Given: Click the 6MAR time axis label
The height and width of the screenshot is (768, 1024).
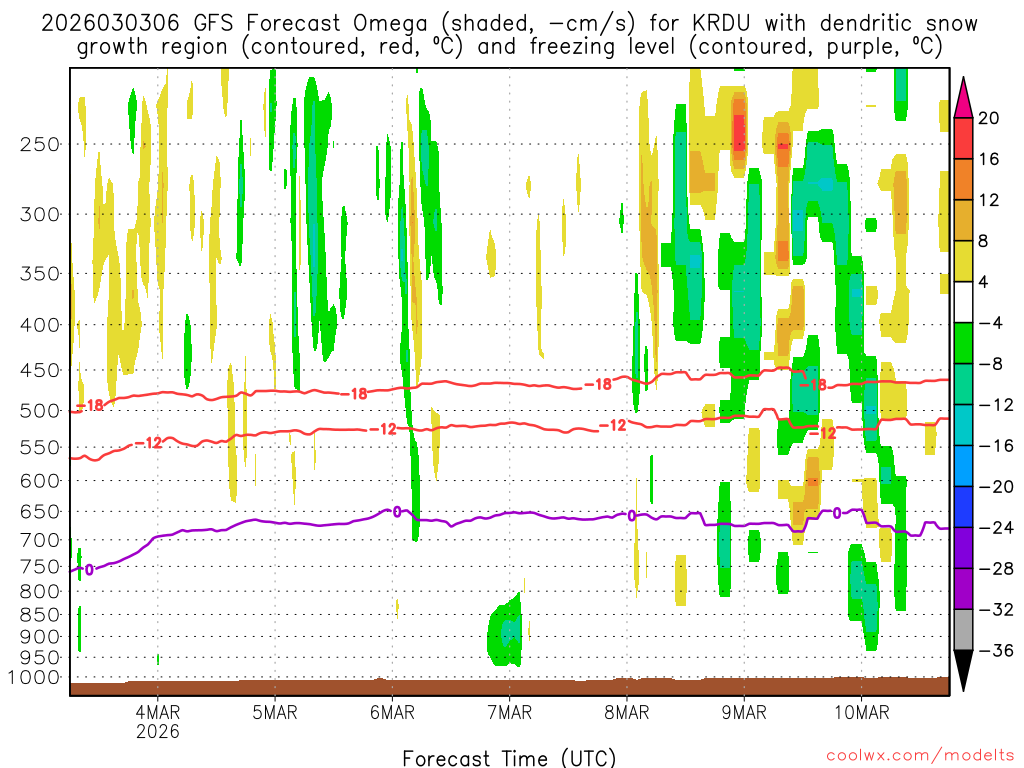Looking at the screenshot, I should click(392, 712).
